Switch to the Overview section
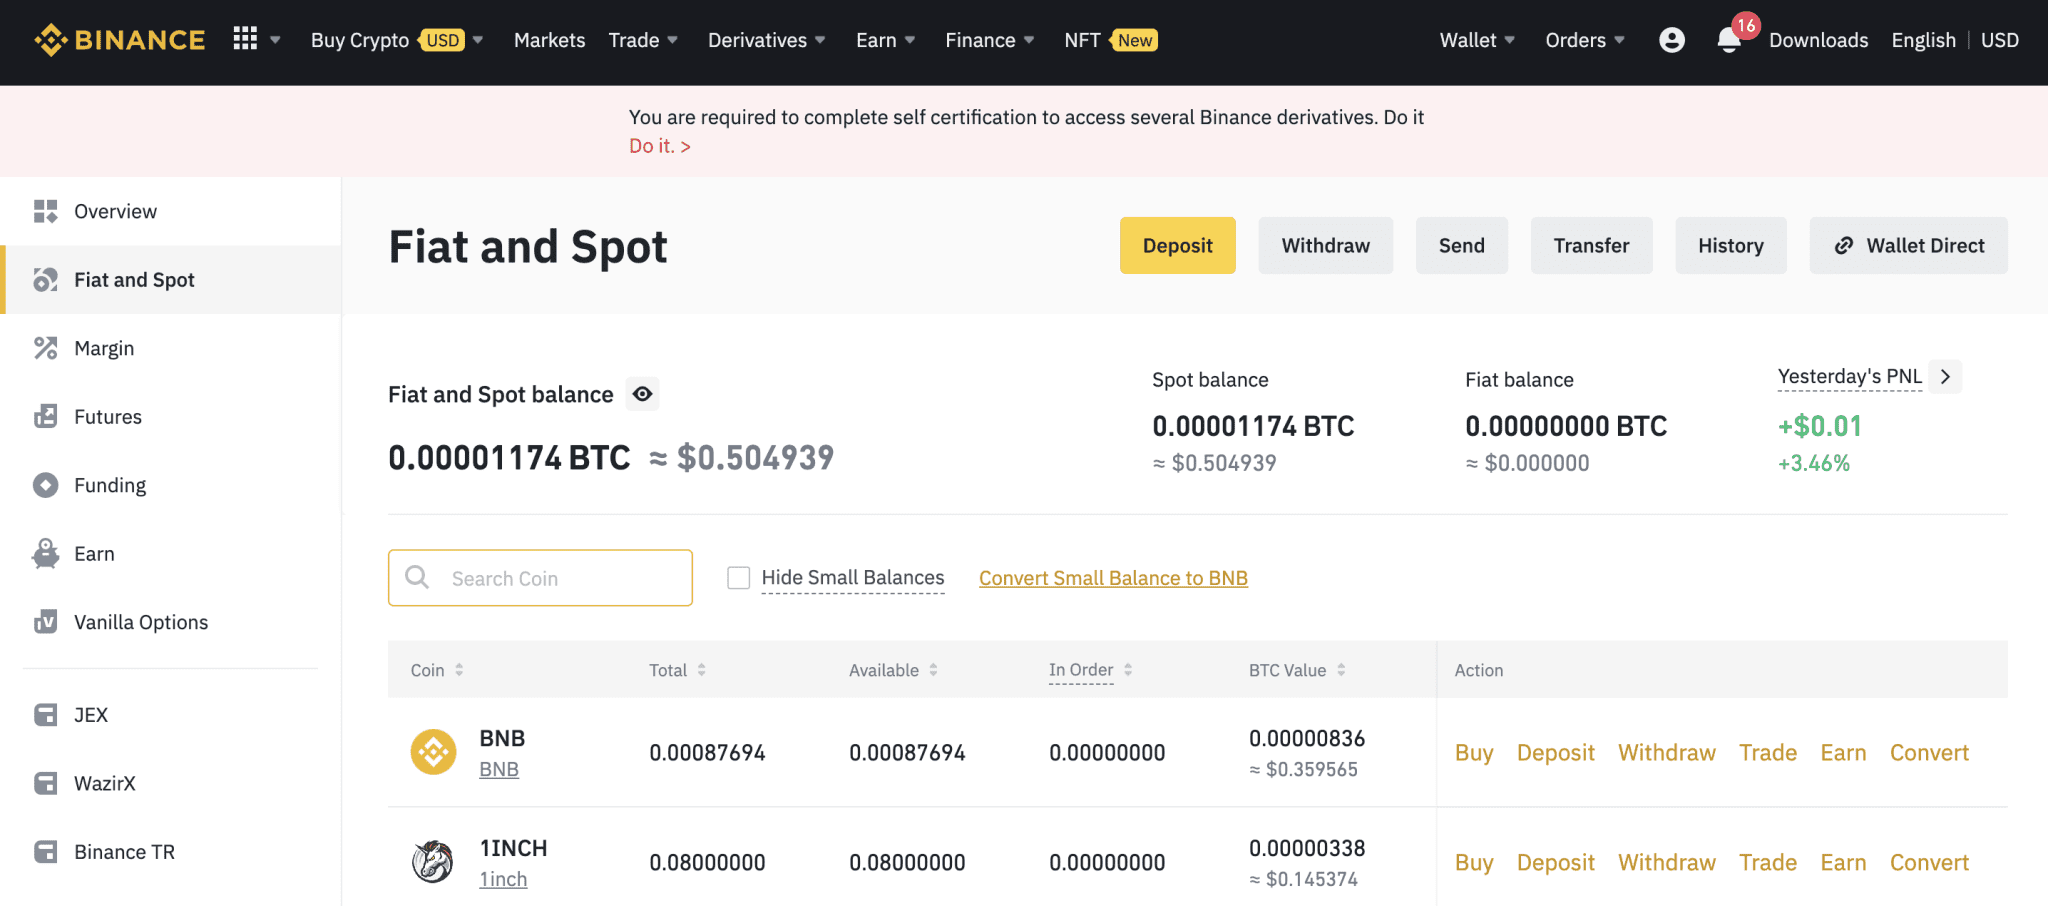The image size is (2048, 906). tap(115, 211)
